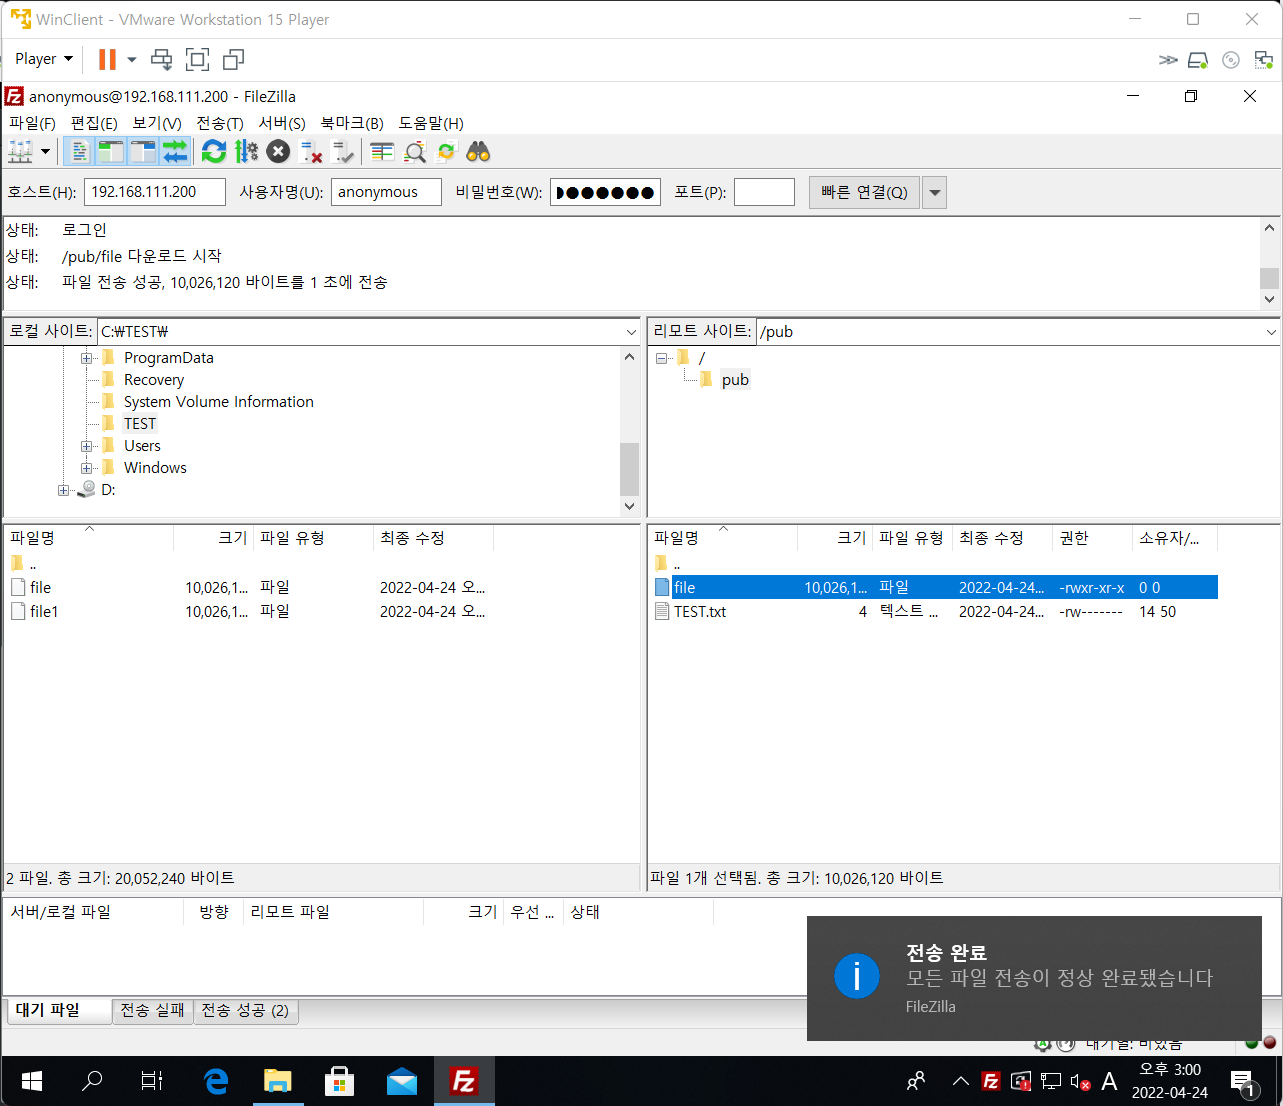Collapse the remote root / node
1283x1106 pixels.
click(661, 358)
